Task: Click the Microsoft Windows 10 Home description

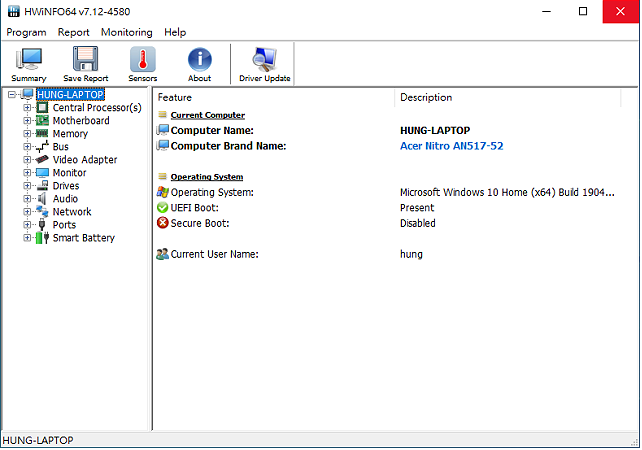Action: coord(507,192)
